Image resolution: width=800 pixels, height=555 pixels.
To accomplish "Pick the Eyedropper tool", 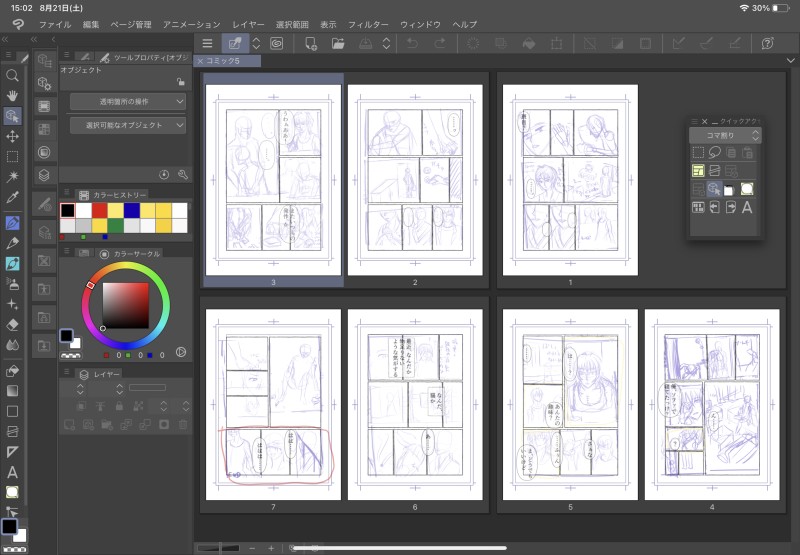I will pyautogui.click(x=12, y=198).
